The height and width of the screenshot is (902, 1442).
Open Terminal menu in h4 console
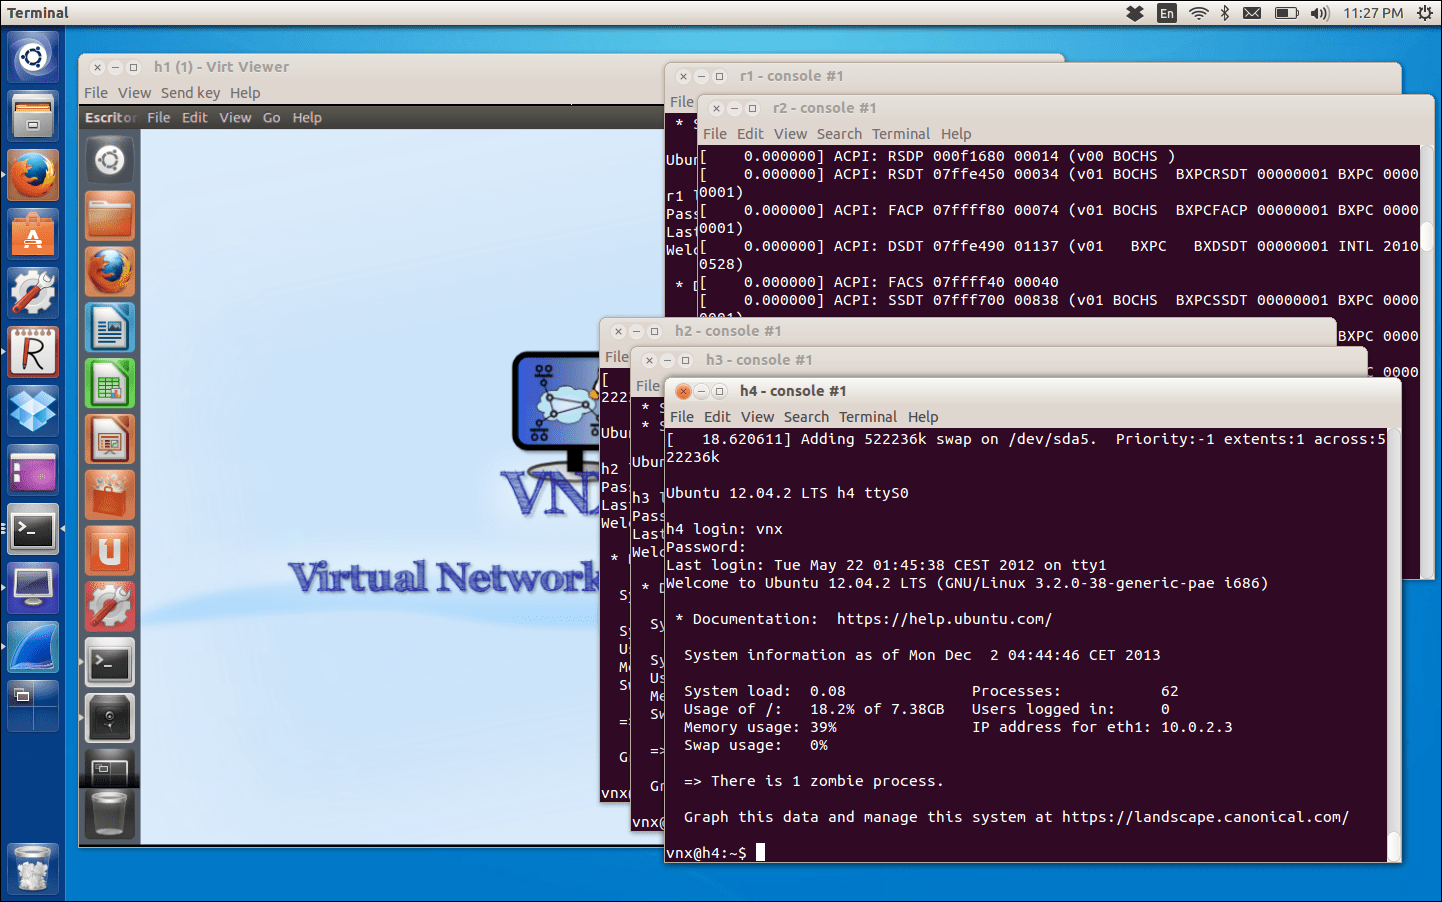pos(868,417)
